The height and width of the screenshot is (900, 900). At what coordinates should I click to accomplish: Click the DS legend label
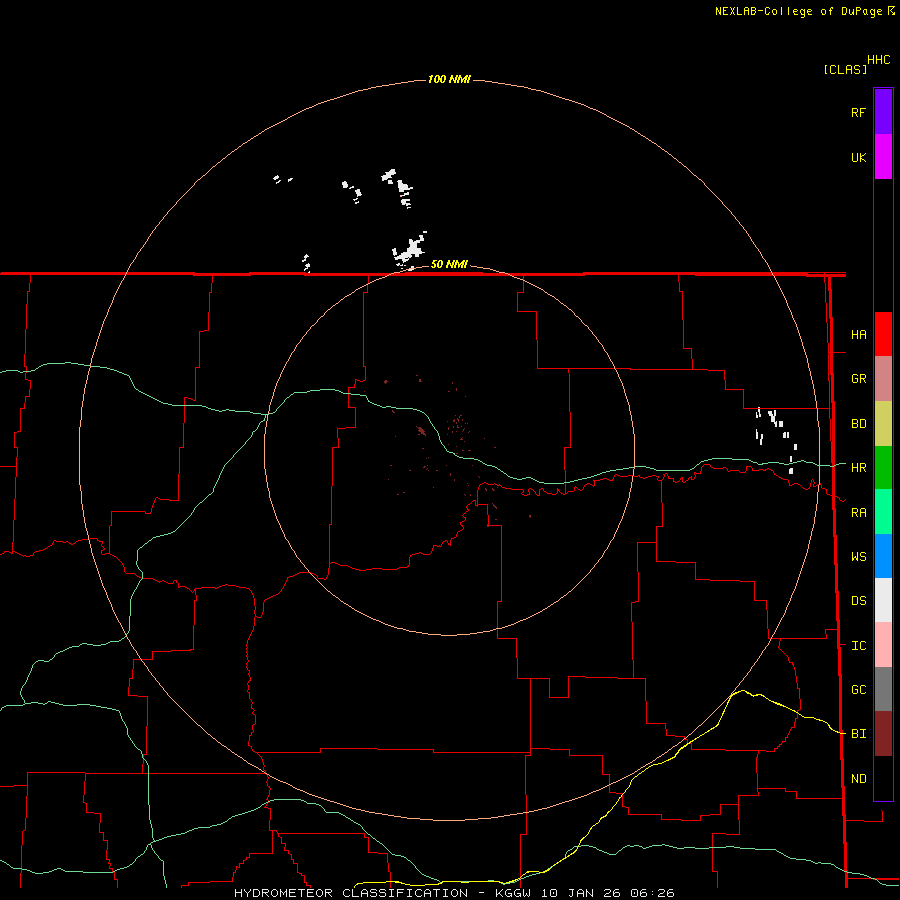click(x=858, y=601)
